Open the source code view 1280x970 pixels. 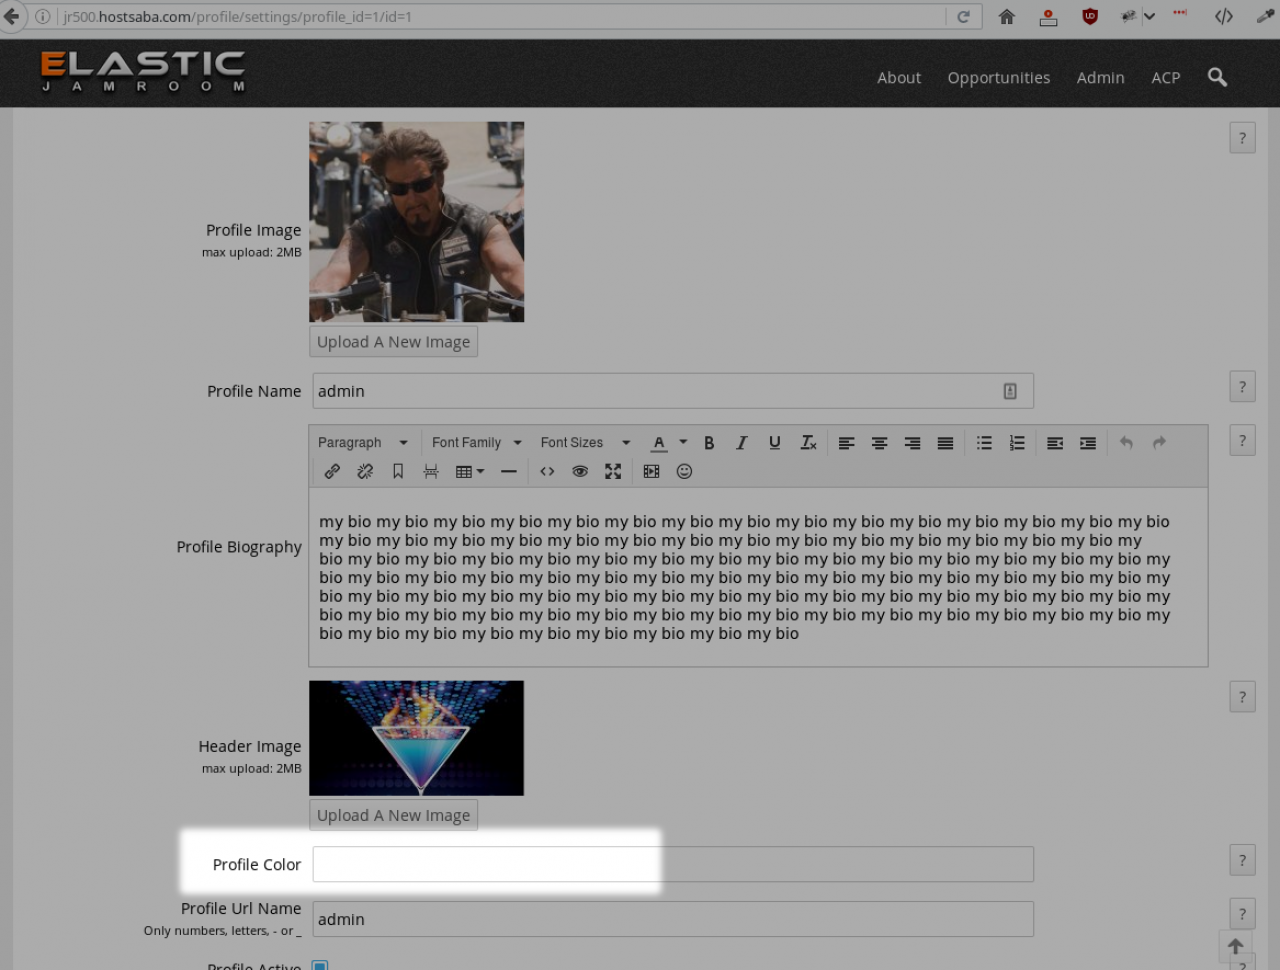click(x=547, y=472)
